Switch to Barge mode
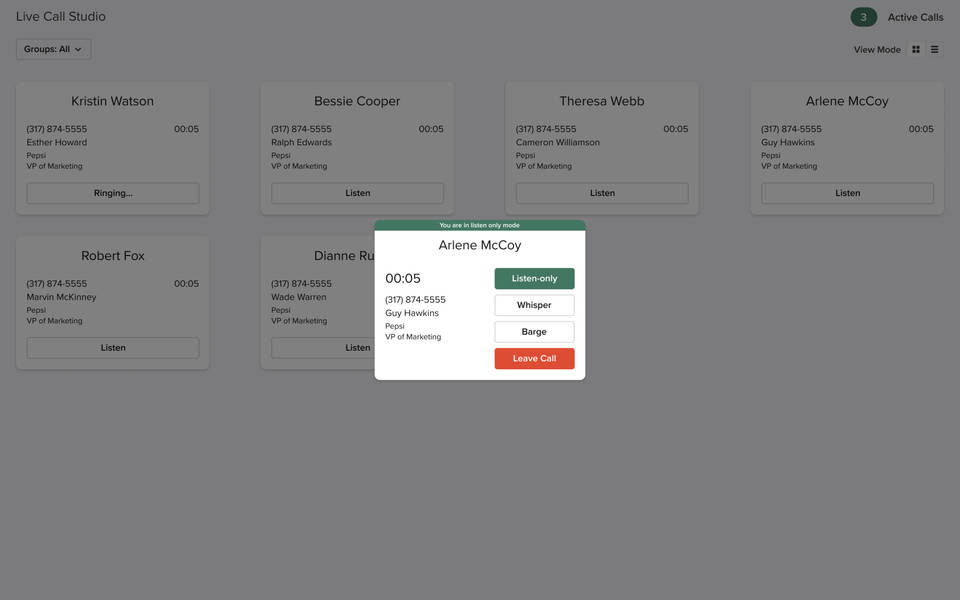The image size is (960, 600). (534, 332)
